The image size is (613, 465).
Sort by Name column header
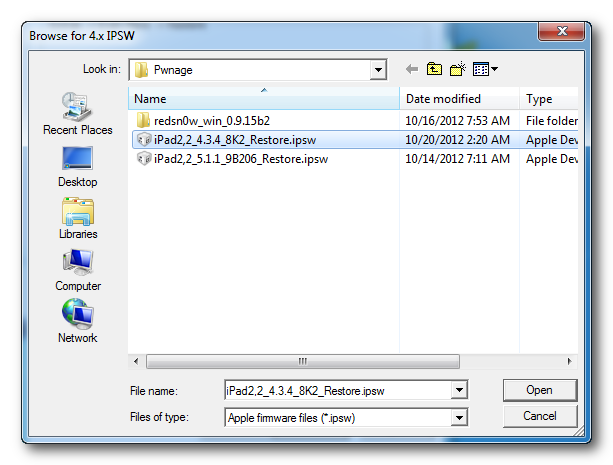click(263, 99)
